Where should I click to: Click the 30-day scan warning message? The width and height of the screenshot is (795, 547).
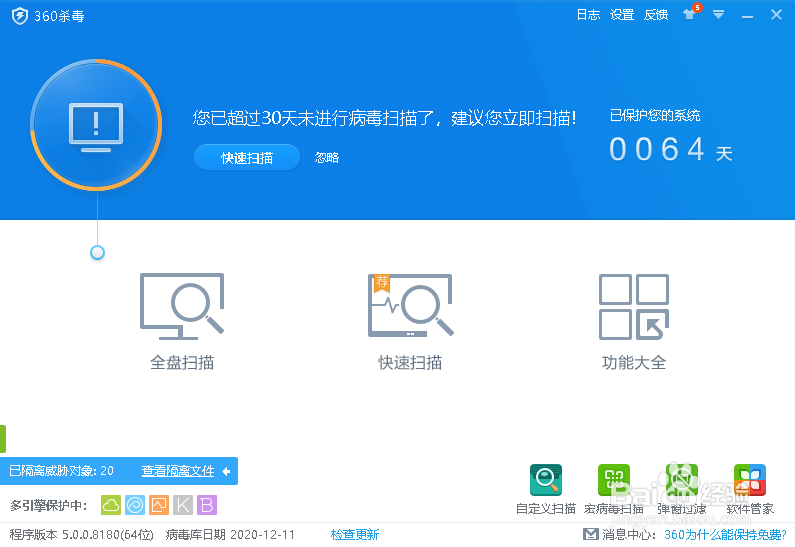(x=384, y=118)
